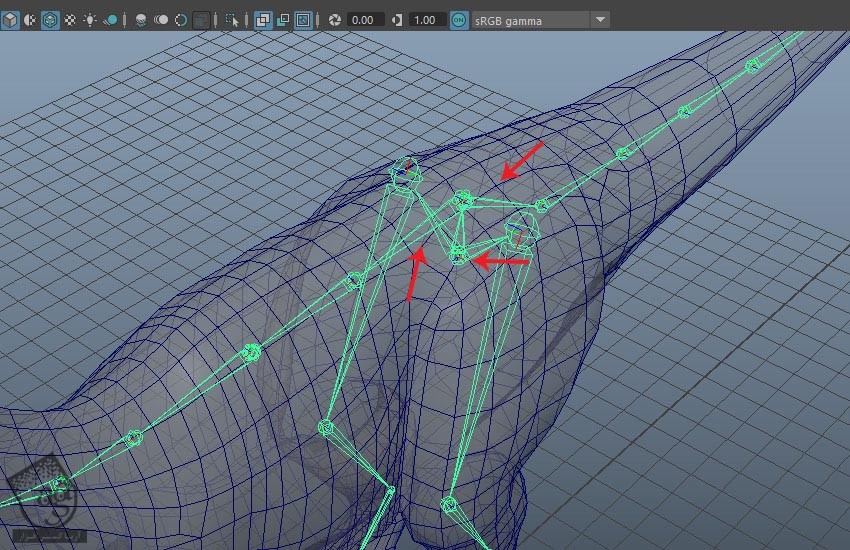Enable the Motion Blur icon

(161, 19)
